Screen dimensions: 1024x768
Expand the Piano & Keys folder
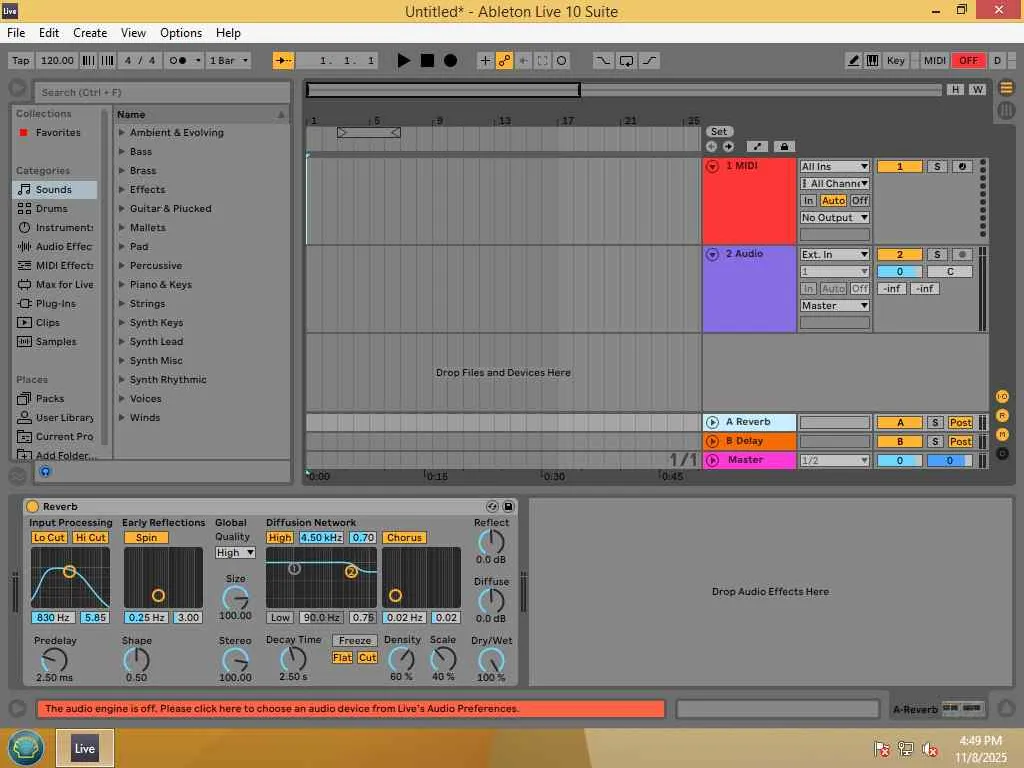pos(121,285)
